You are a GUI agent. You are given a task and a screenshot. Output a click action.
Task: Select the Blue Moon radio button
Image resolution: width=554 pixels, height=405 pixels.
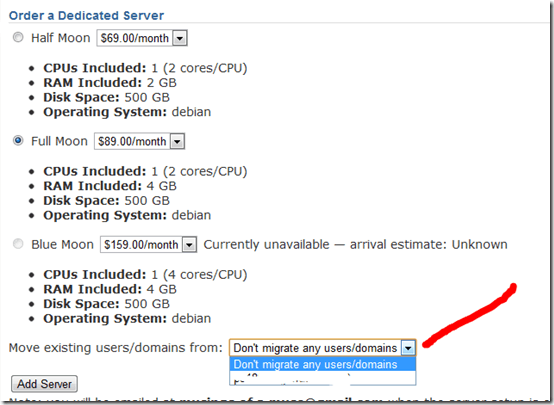18,243
